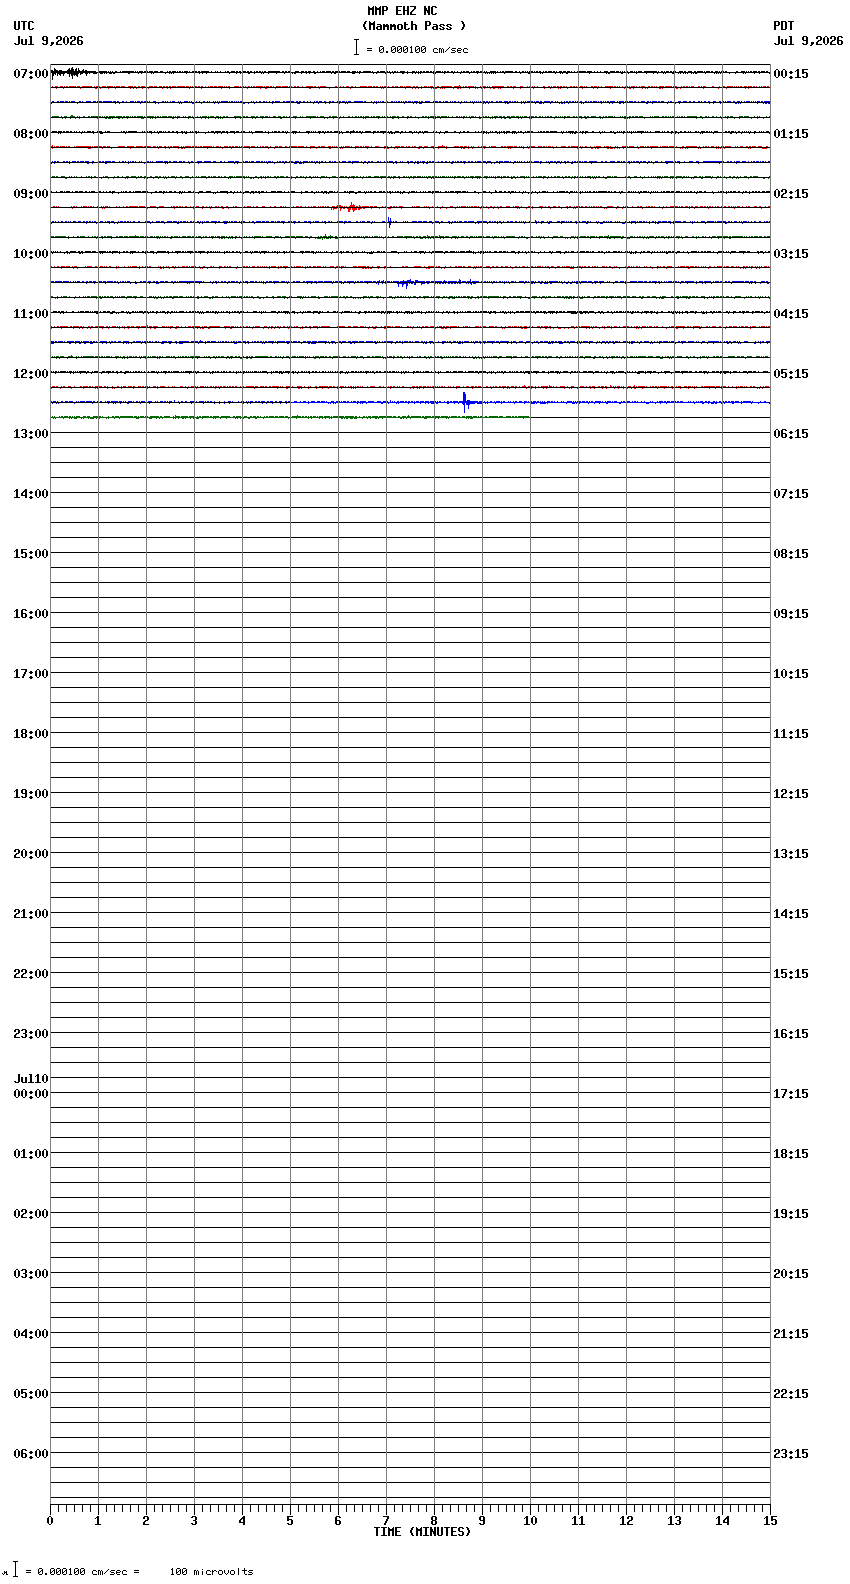Screen dimensions: 850x1584
Task: Click the '100 microvolts' text at bottom
Action: tap(211, 1572)
